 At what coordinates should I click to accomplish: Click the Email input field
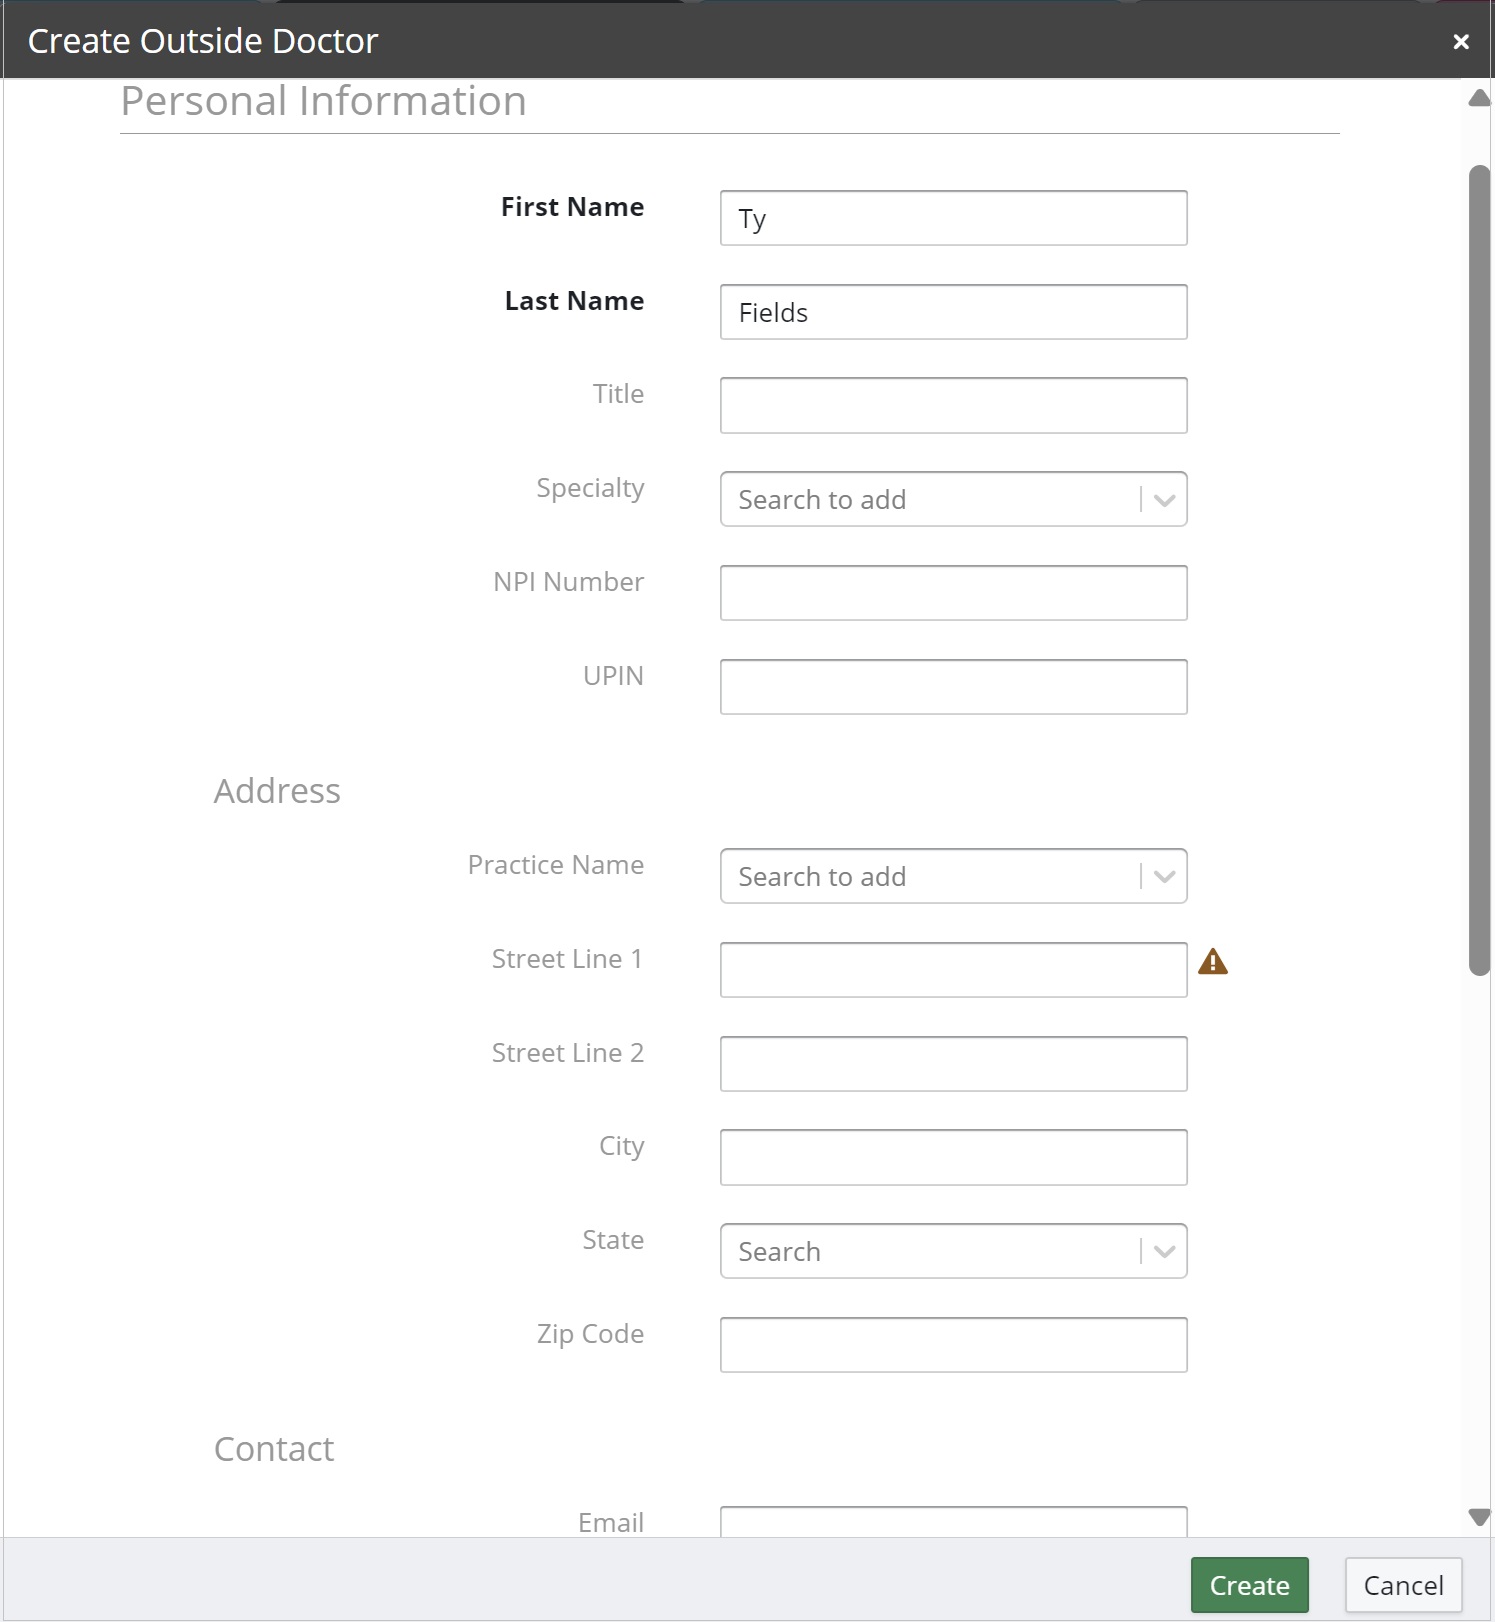pyautogui.click(x=953, y=1523)
